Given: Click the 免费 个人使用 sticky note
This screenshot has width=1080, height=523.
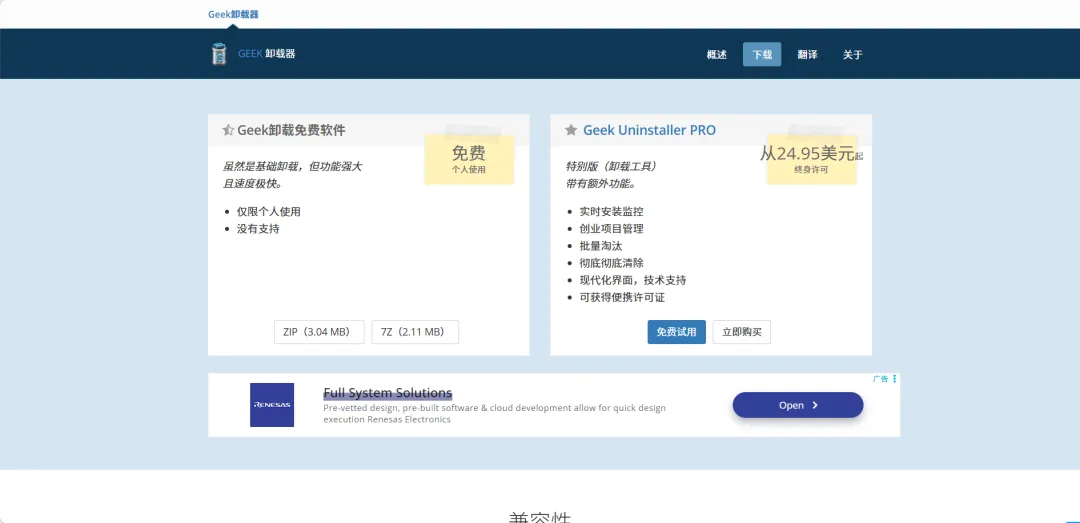Looking at the screenshot, I should click(469, 160).
